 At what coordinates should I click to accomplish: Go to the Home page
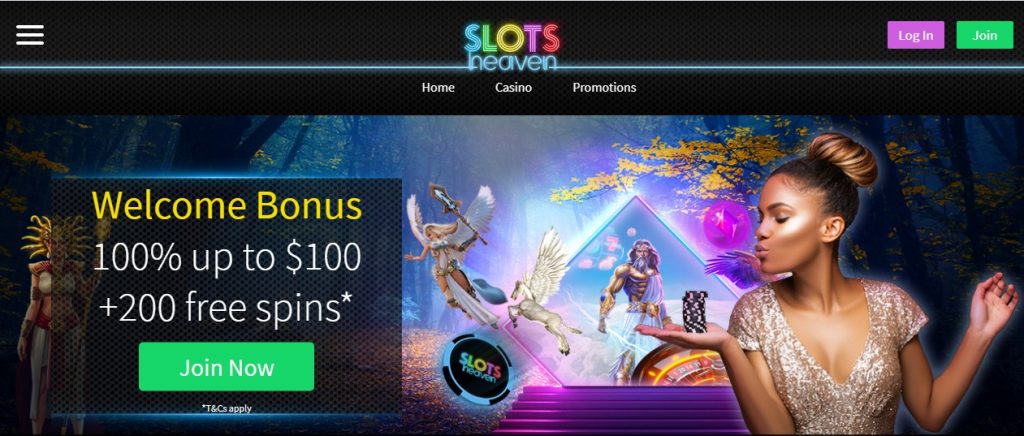(438, 87)
